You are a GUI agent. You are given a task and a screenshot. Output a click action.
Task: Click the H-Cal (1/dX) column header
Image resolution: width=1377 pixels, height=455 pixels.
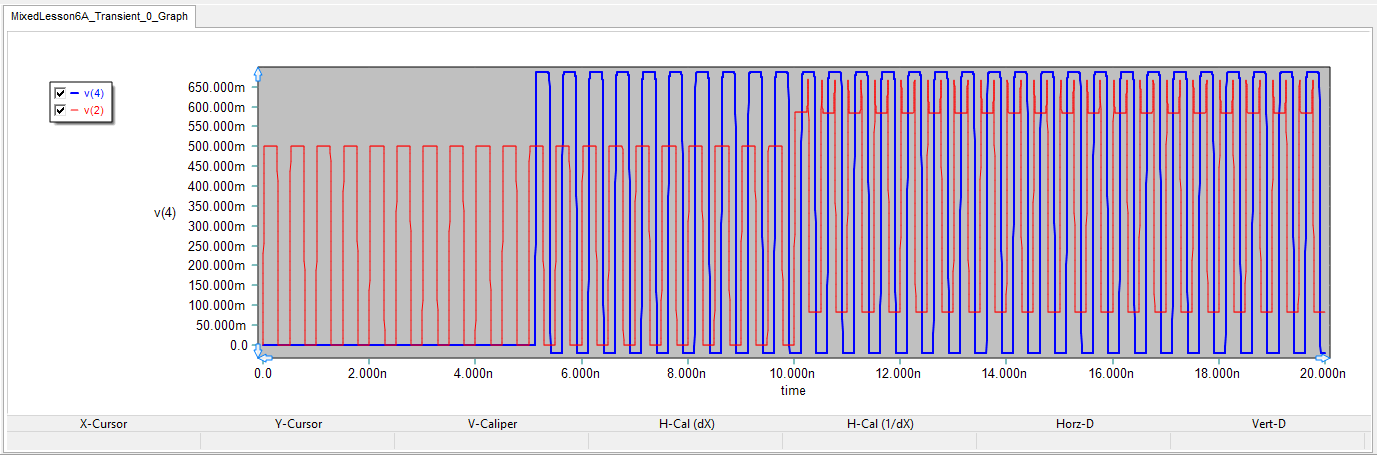point(880,424)
